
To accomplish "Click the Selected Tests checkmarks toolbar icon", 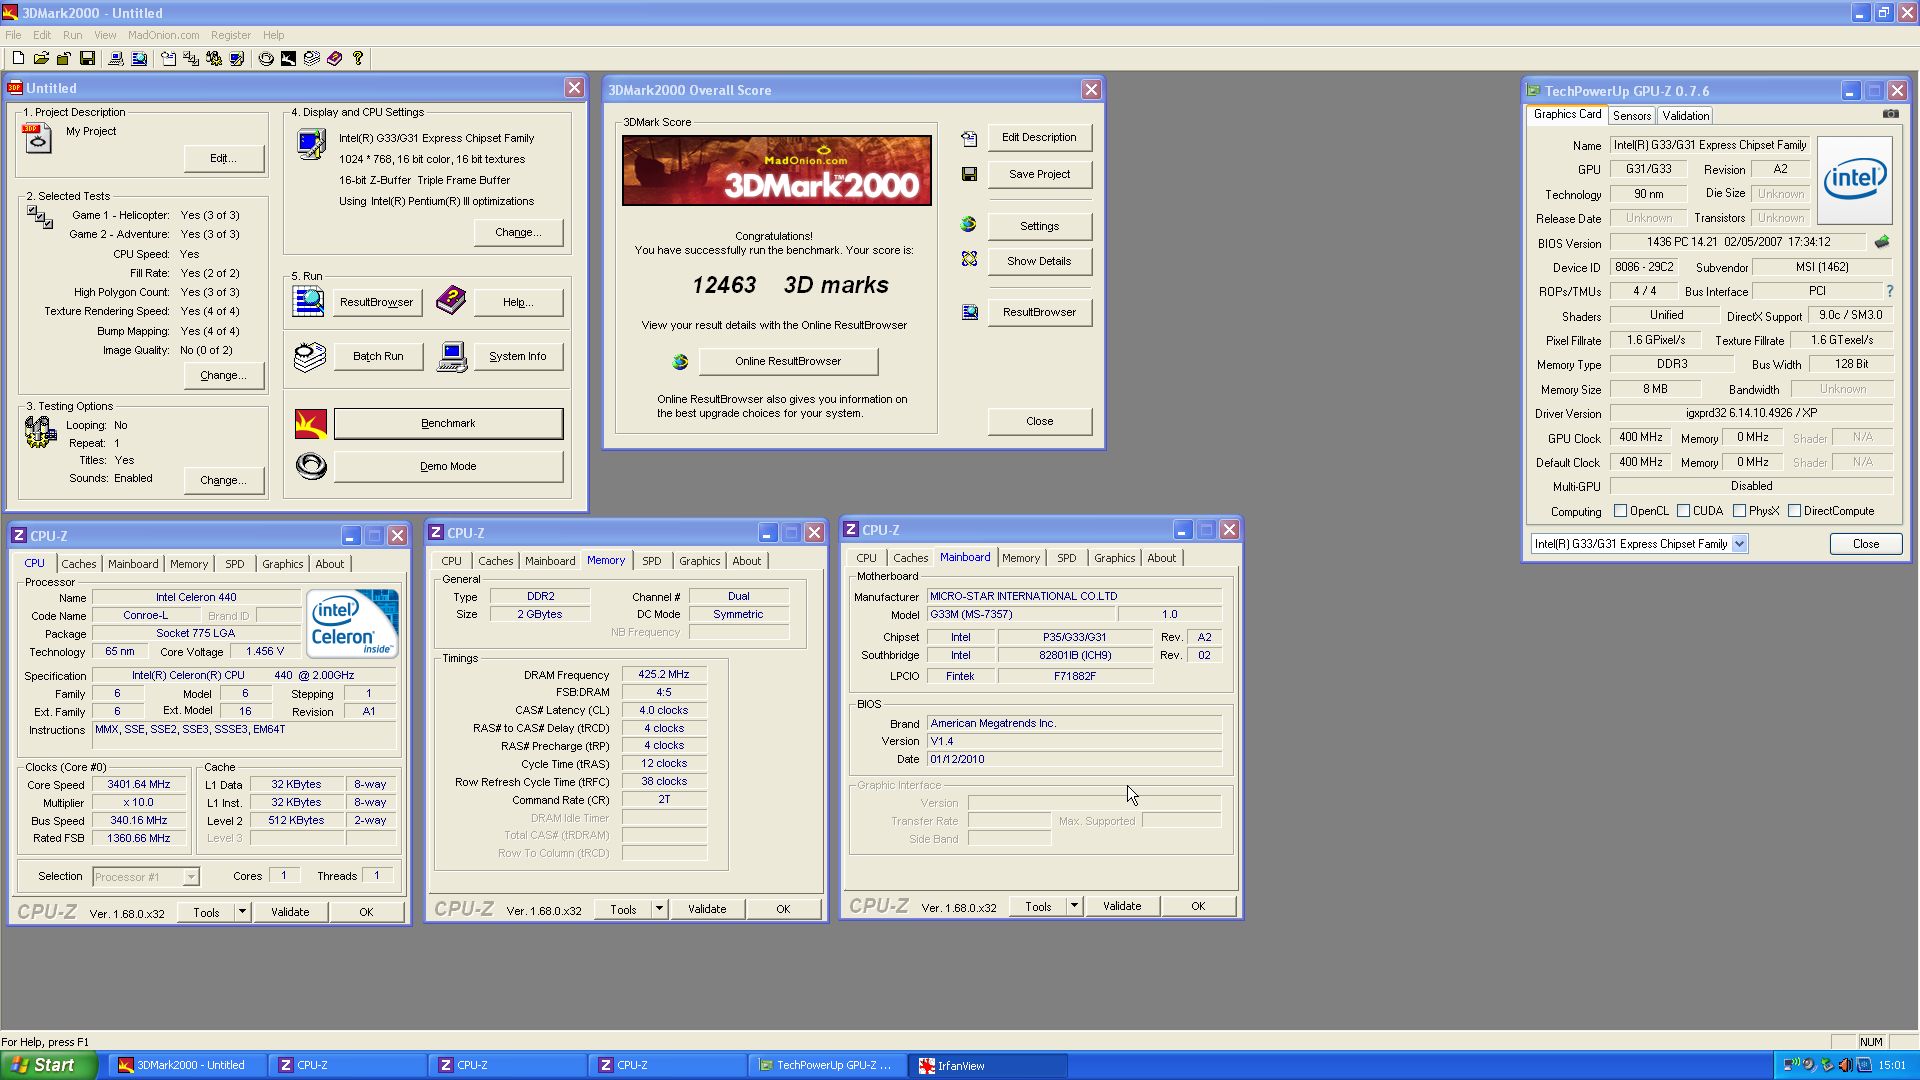I will coord(191,59).
